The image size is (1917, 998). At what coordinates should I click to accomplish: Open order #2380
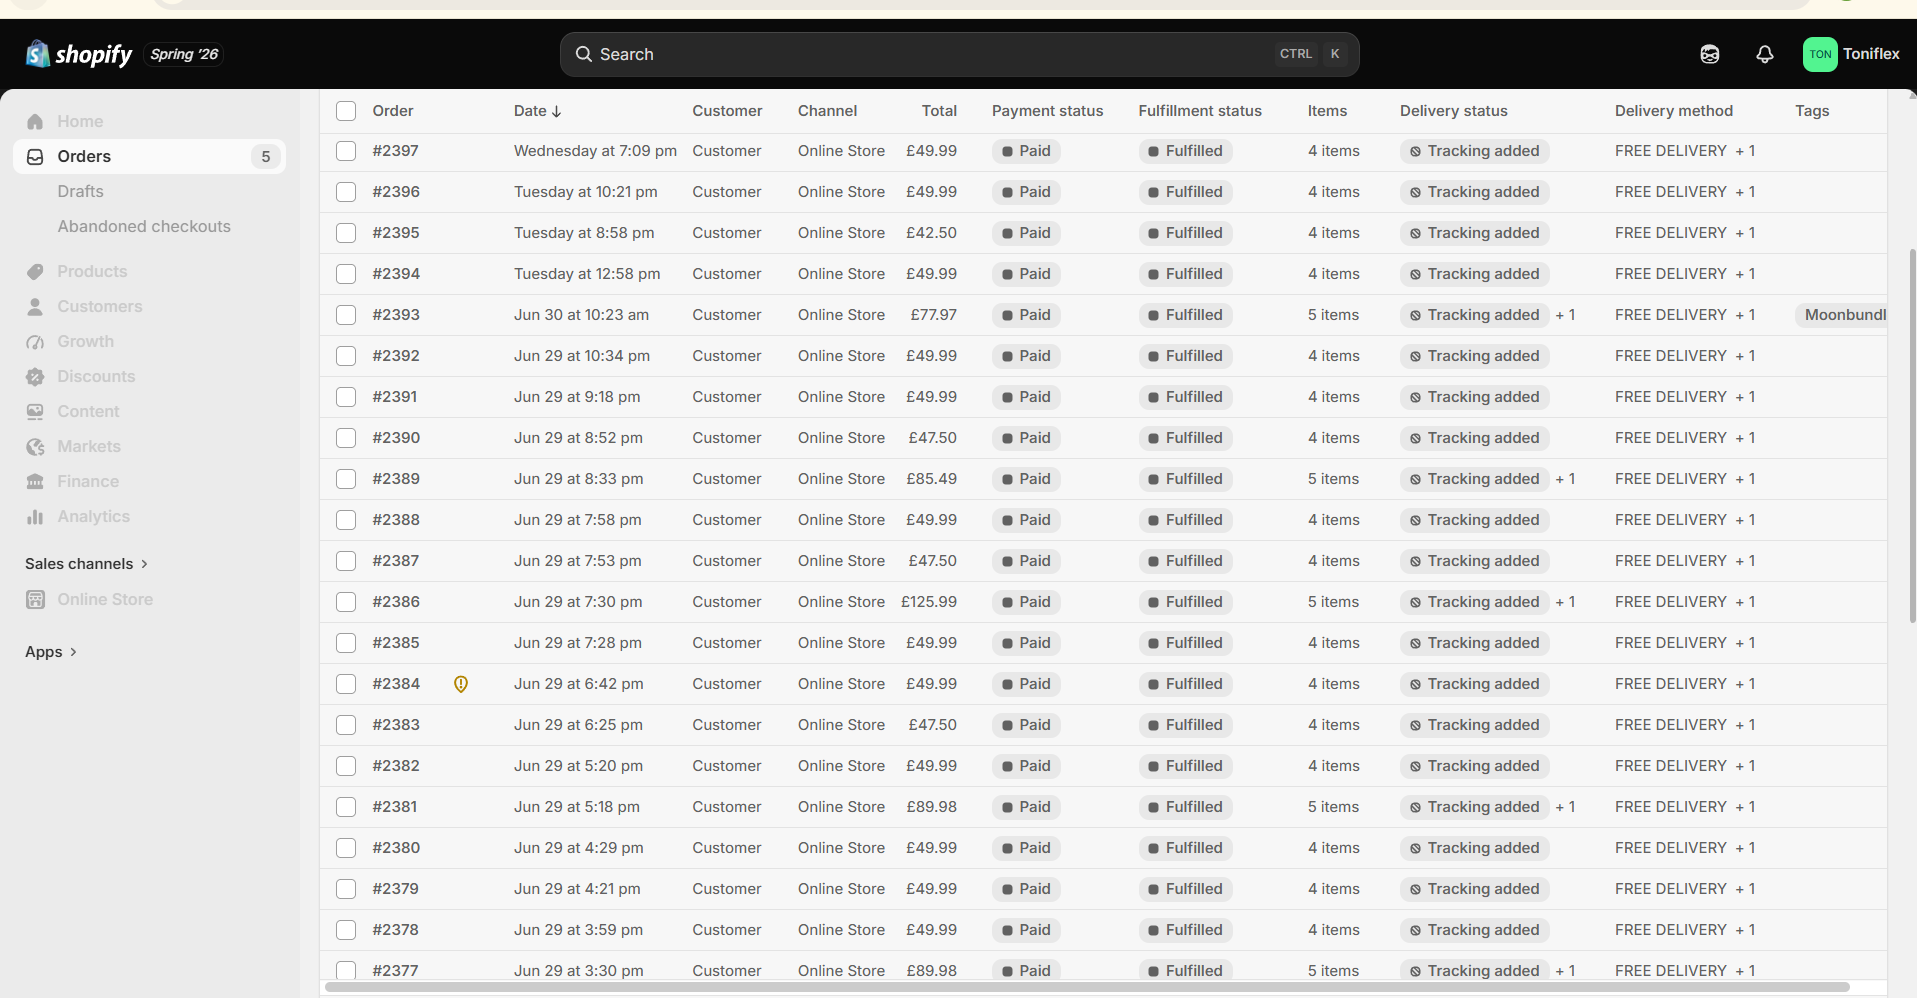[396, 848]
